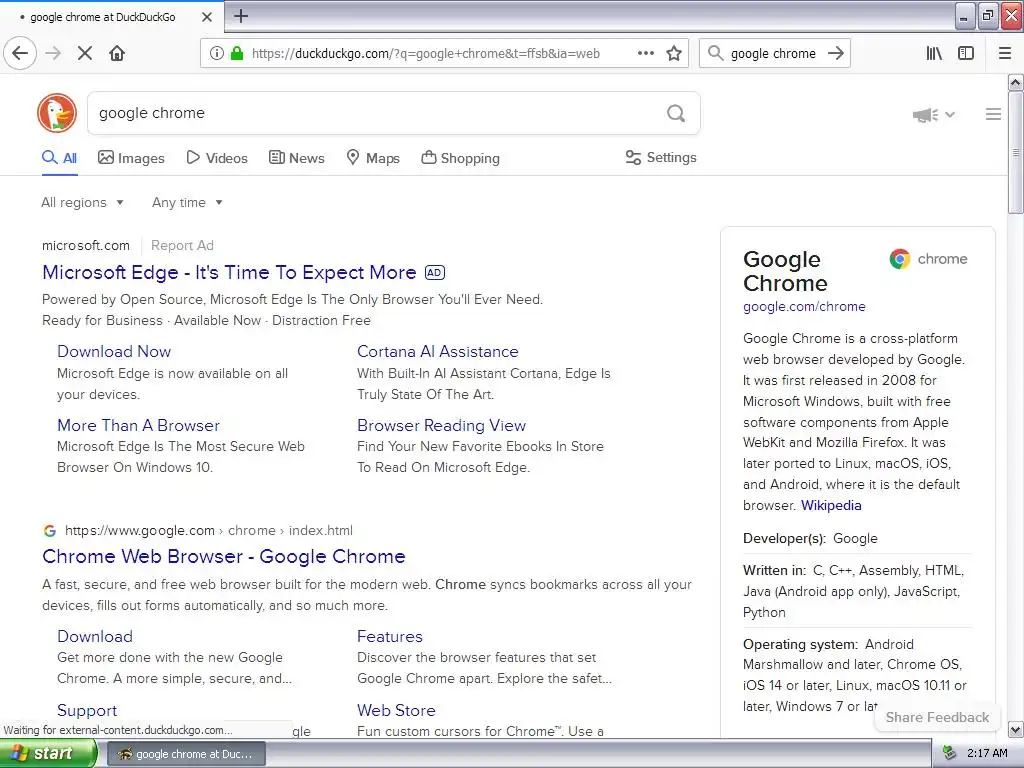Image resolution: width=1024 pixels, height=768 pixels.
Task: Click the DuckDuckGo duck logo
Action: pos(57,112)
